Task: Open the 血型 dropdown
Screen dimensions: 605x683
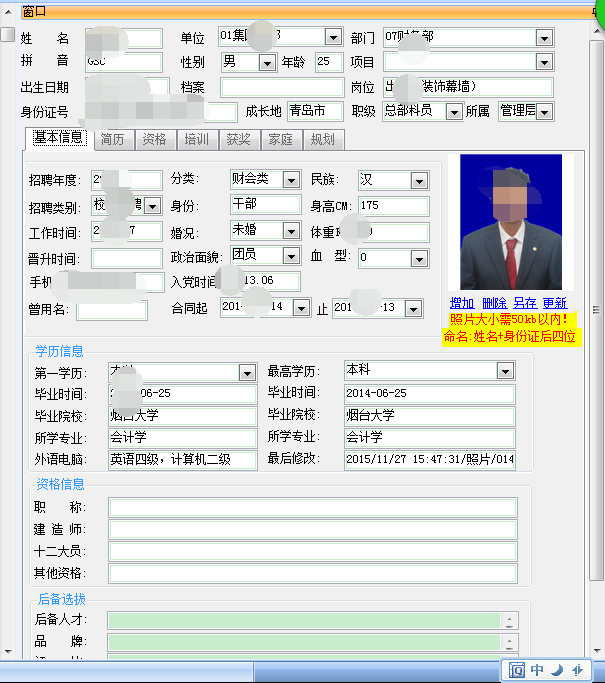Action: [419, 259]
